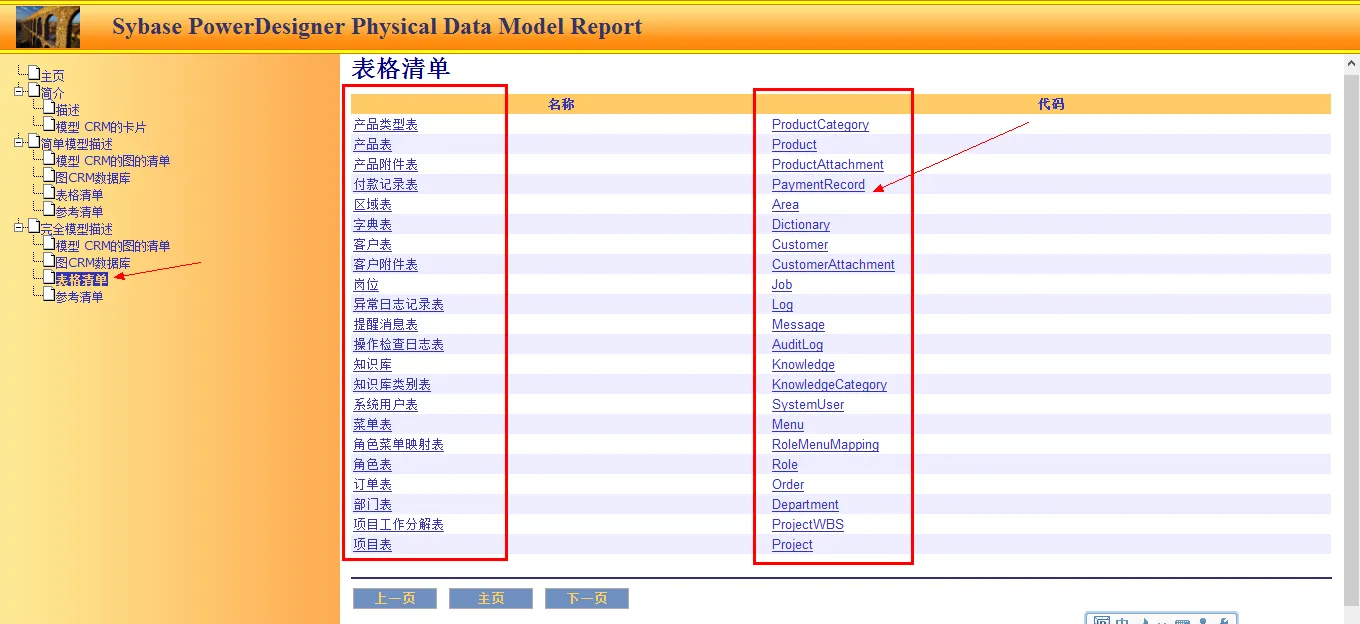Image resolution: width=1360 pixels, height=624 pixels.
Task: Click the 代码 column header
Action: [x=1051, y=104]
